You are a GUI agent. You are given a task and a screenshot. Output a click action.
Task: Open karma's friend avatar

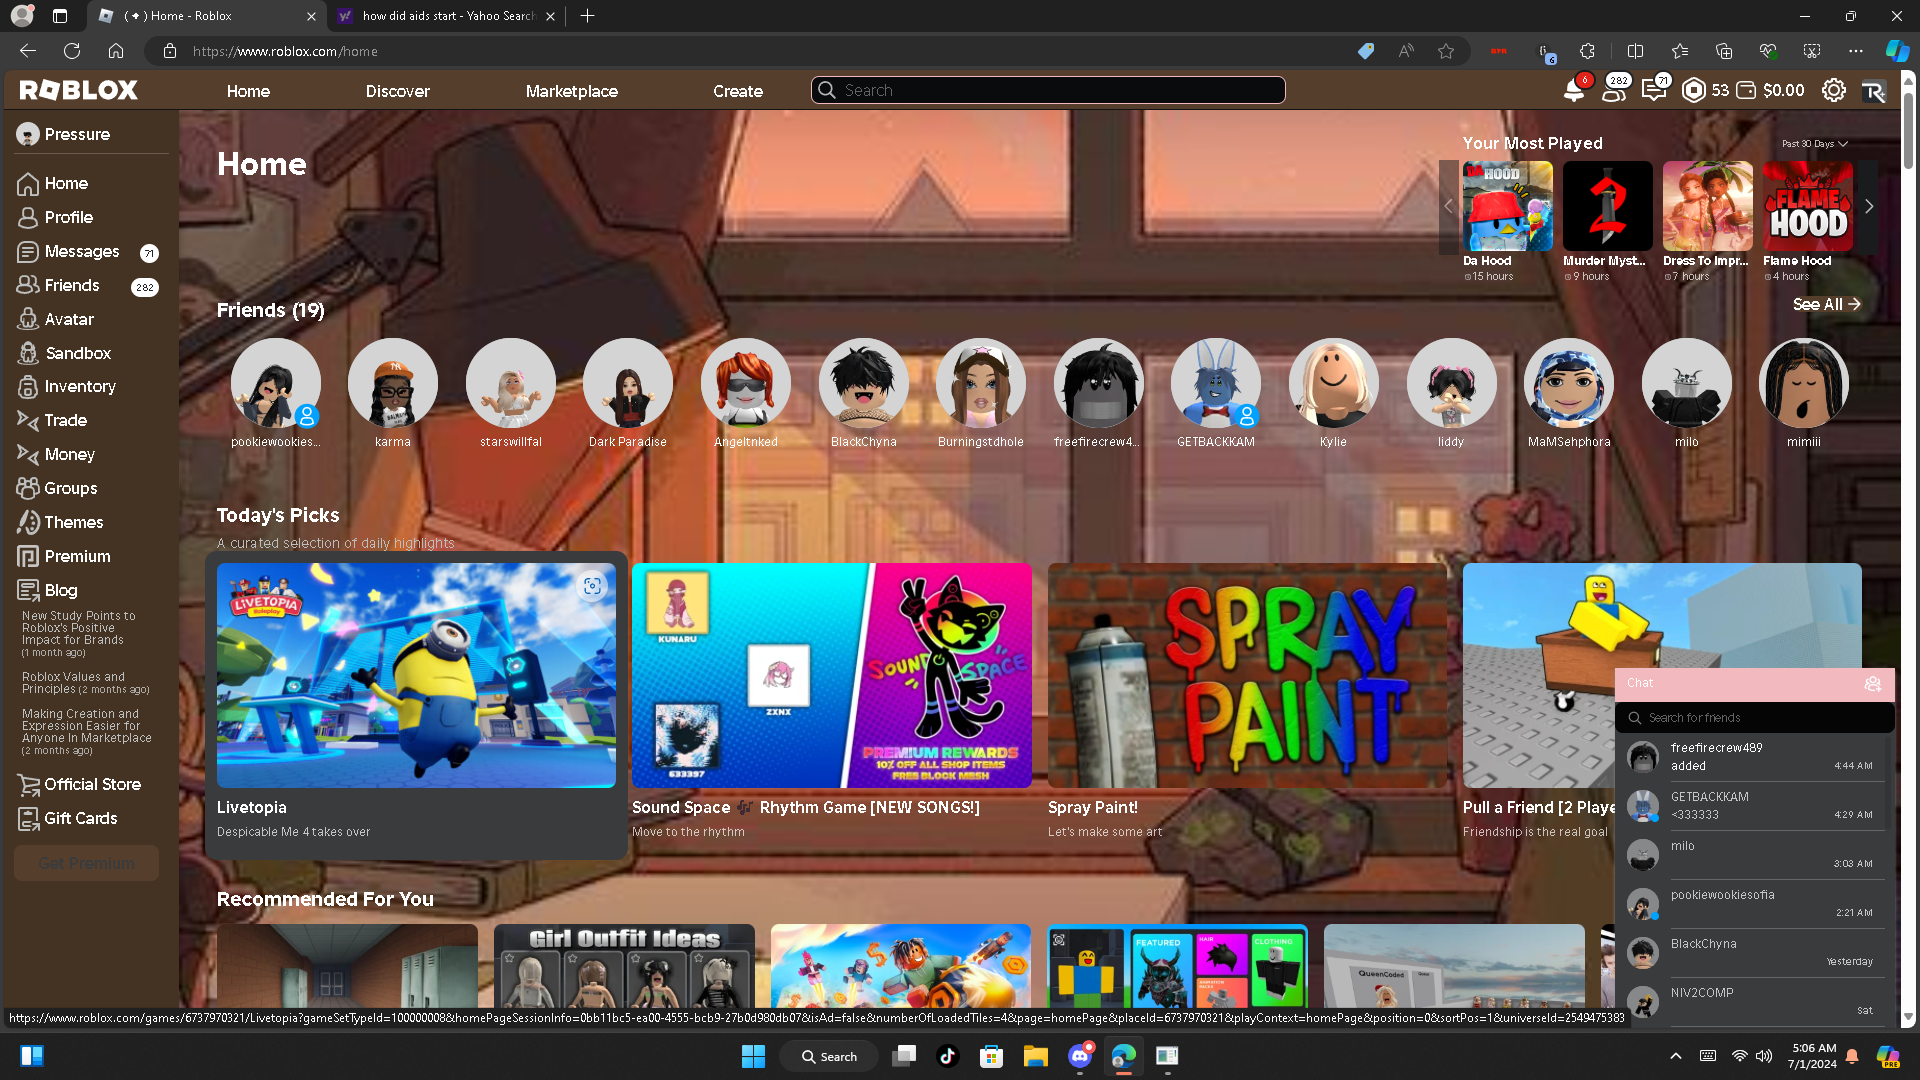(x=392, y=383)
